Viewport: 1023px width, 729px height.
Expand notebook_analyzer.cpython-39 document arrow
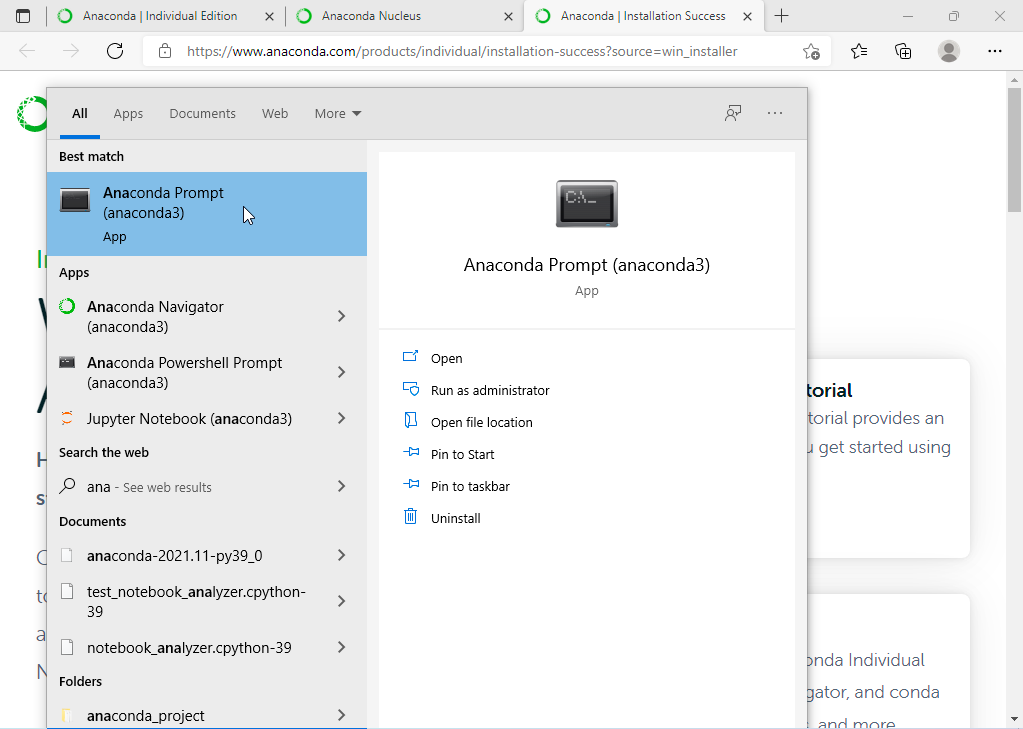341,647
